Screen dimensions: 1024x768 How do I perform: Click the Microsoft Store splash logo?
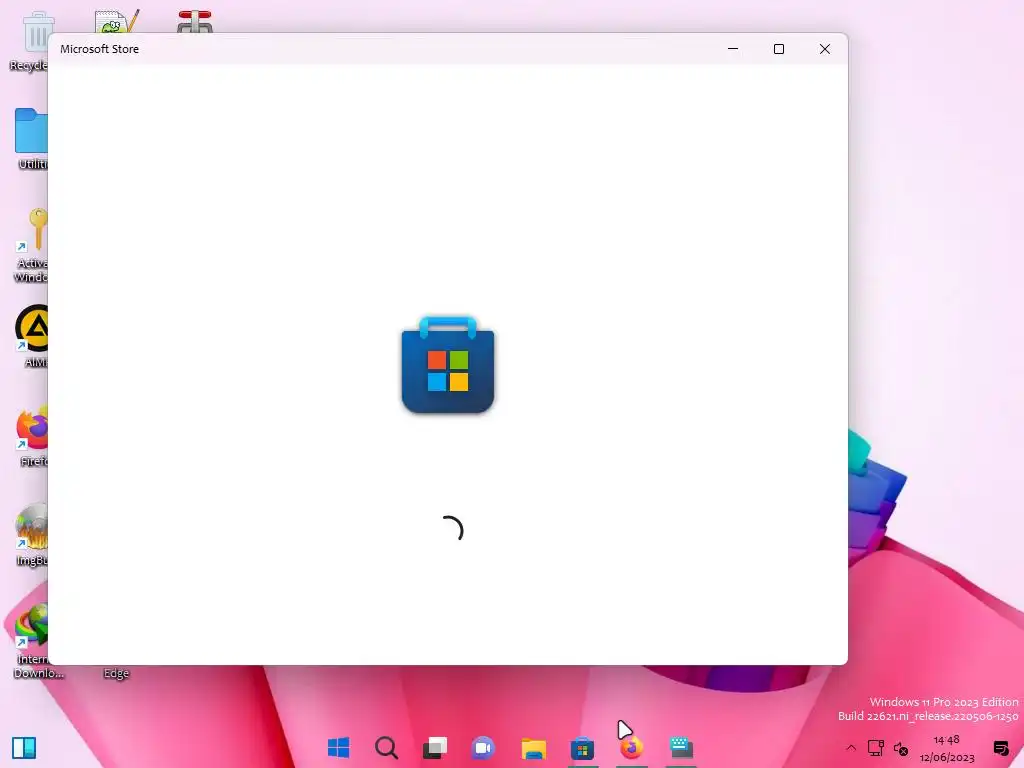coord(448,364)
